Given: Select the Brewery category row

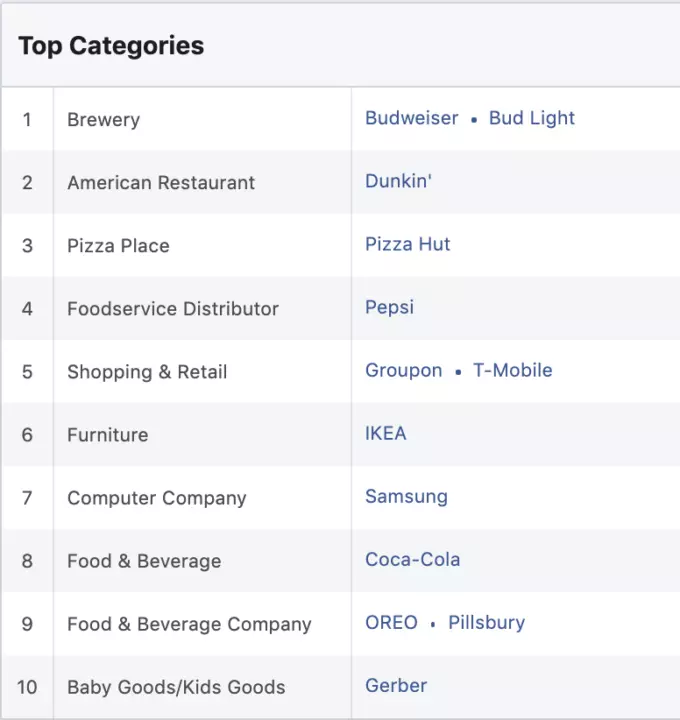Looking at the screenshot, I should click(x=103, y=120).
